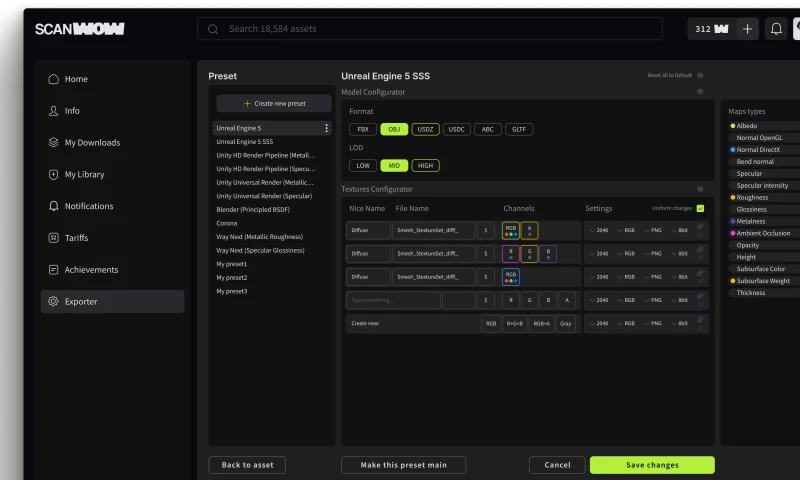The image size is (800, 480).
Task: Click the reset icon beside Textures Configurator
Action: tap(700, 189)
